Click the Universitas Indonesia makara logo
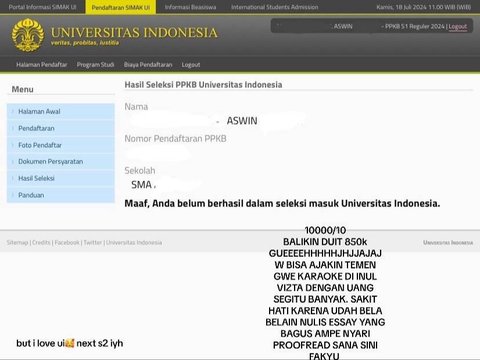 (28, 35)
